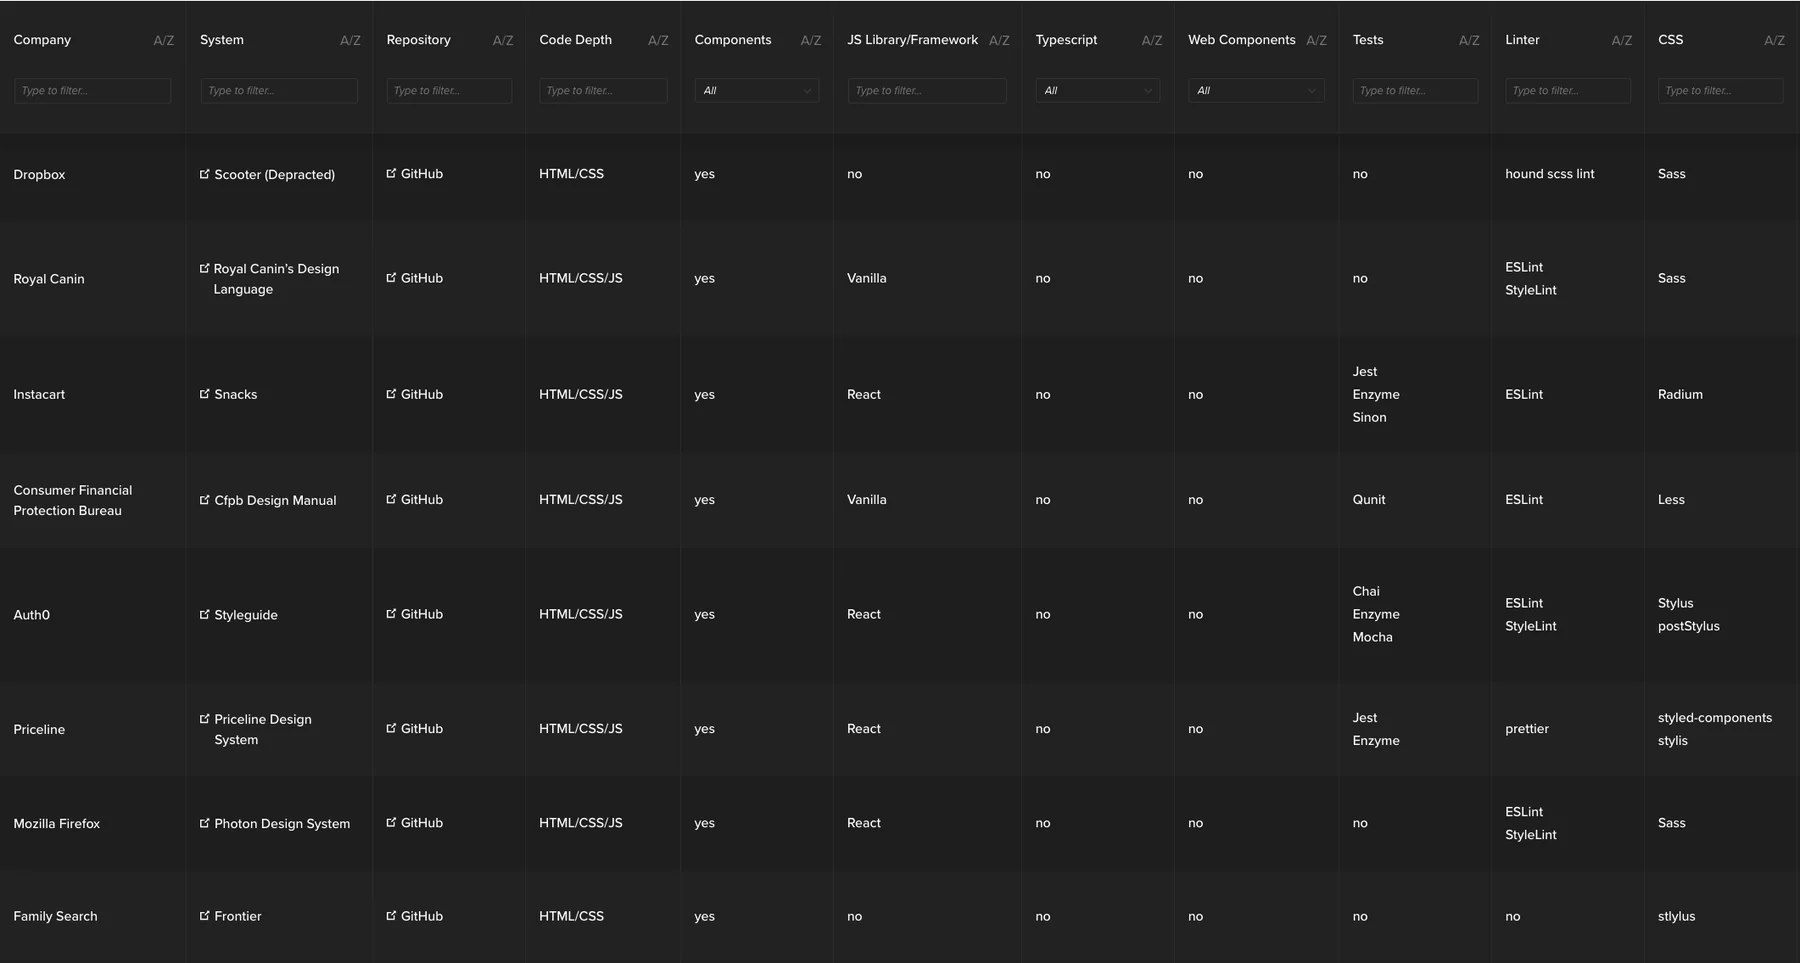Click external link icon beside Cfpb Design Manual
The image size is (1800, 963).
click(205, 500)
